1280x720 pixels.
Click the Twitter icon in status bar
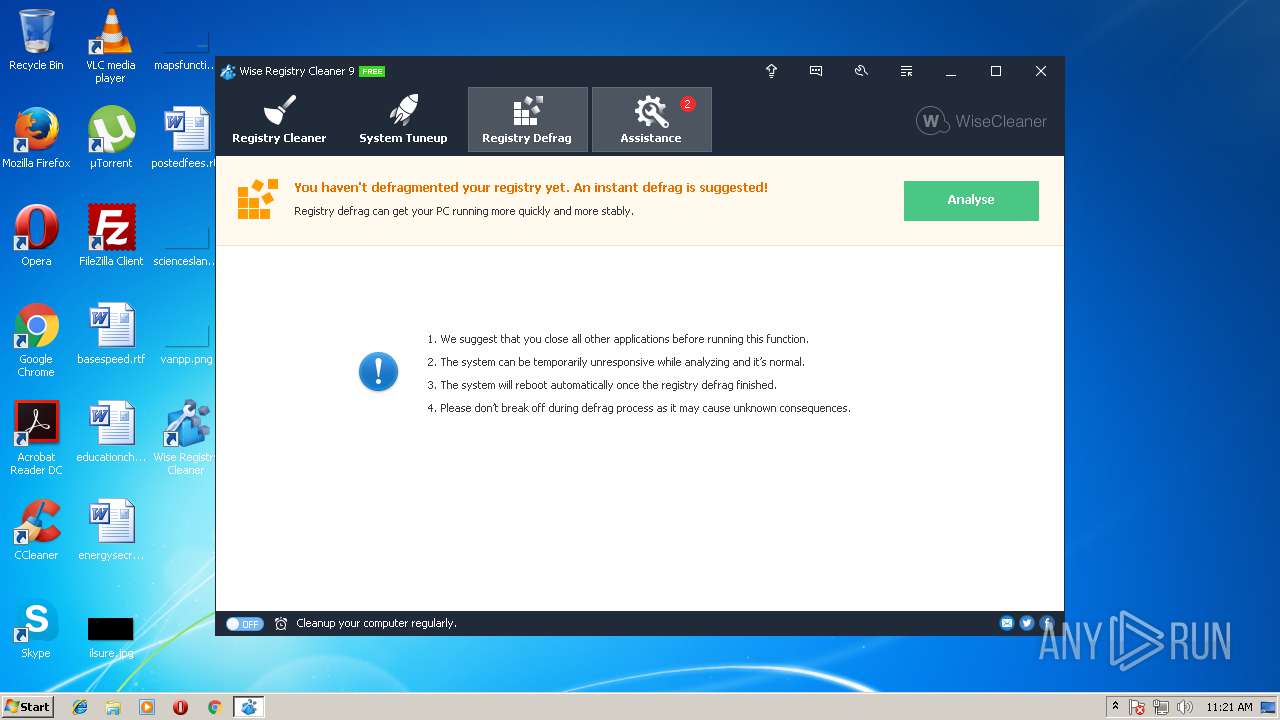click(1027, 623)
